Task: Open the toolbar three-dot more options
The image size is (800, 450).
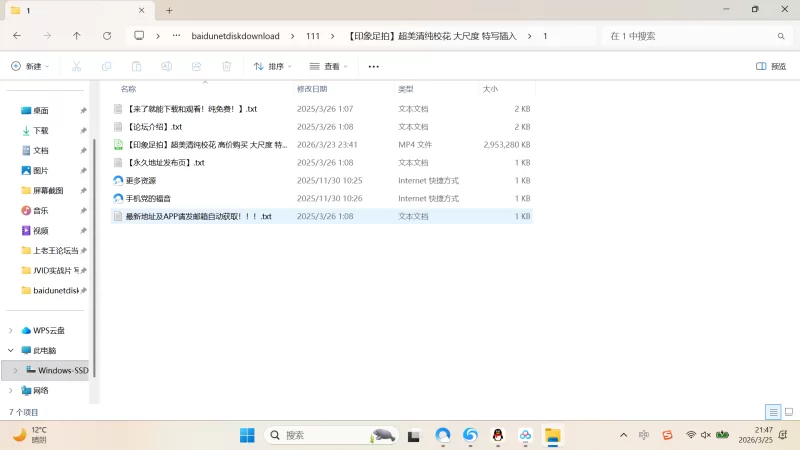Action: pos(373,66)
